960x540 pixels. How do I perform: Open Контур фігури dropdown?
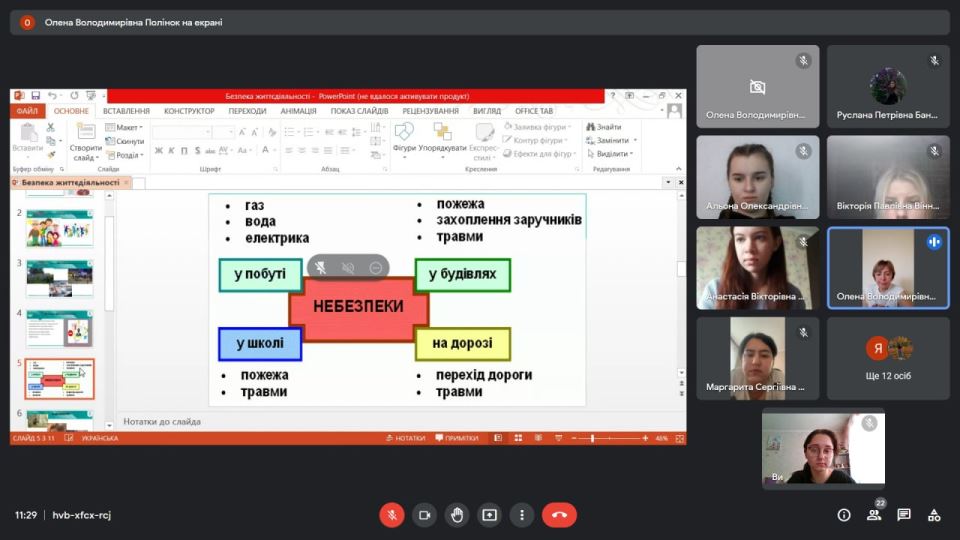pyautogui.click(x=535, y=140)
